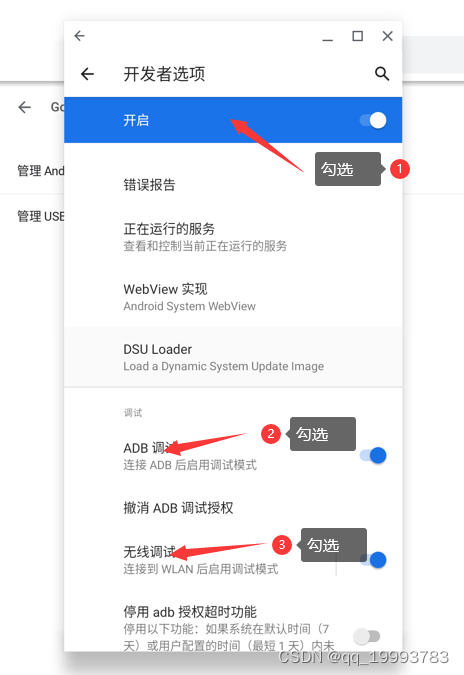Open 管理 Android settings item behind the window

40,171
